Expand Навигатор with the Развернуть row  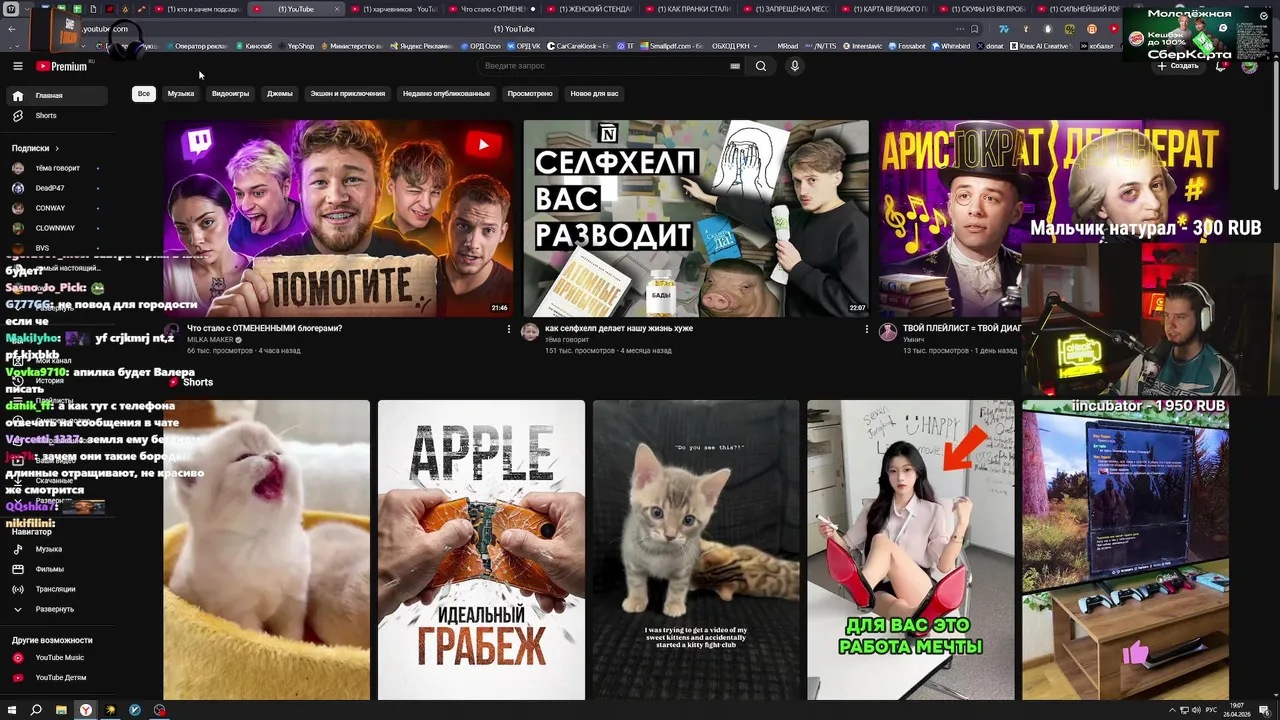tap(55, 609)
